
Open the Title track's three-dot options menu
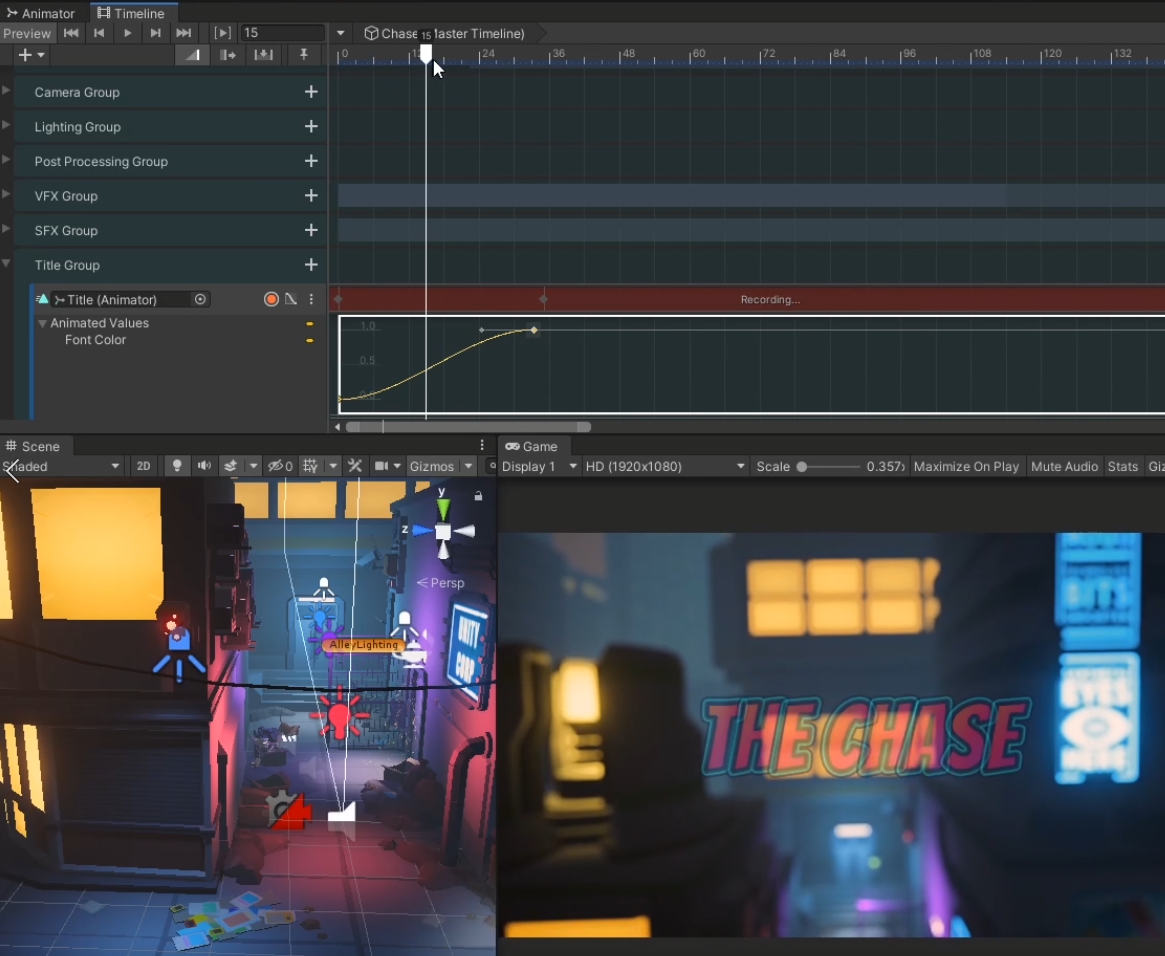tap(311, 299)
